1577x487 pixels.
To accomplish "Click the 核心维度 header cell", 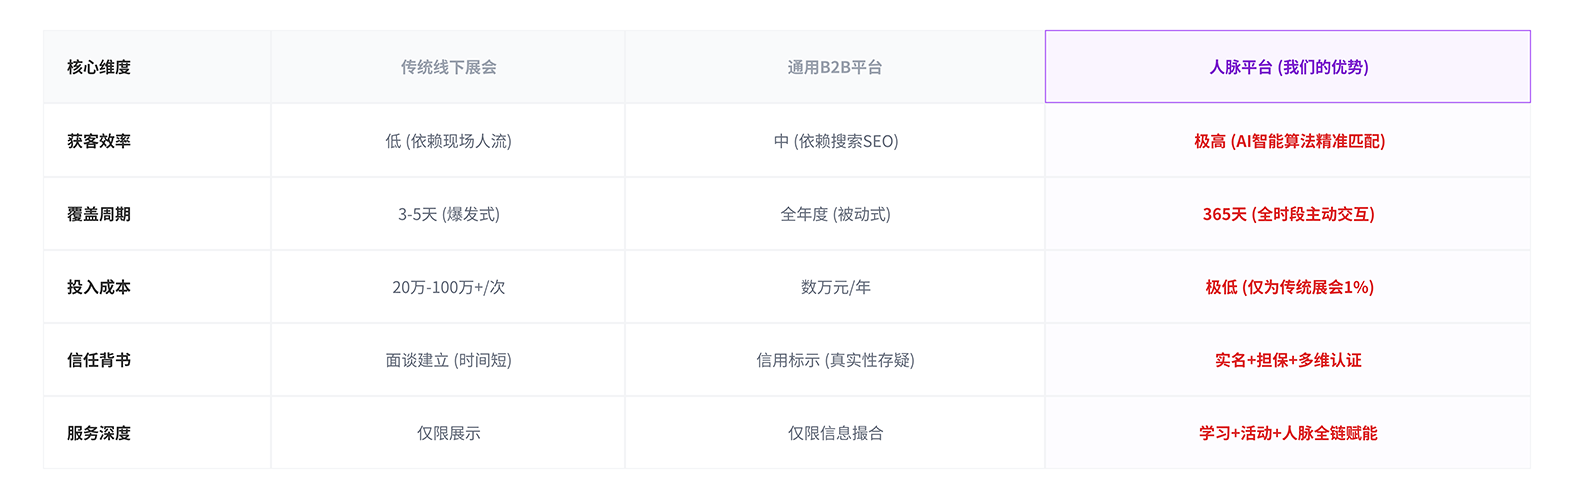I will (99, 67).
